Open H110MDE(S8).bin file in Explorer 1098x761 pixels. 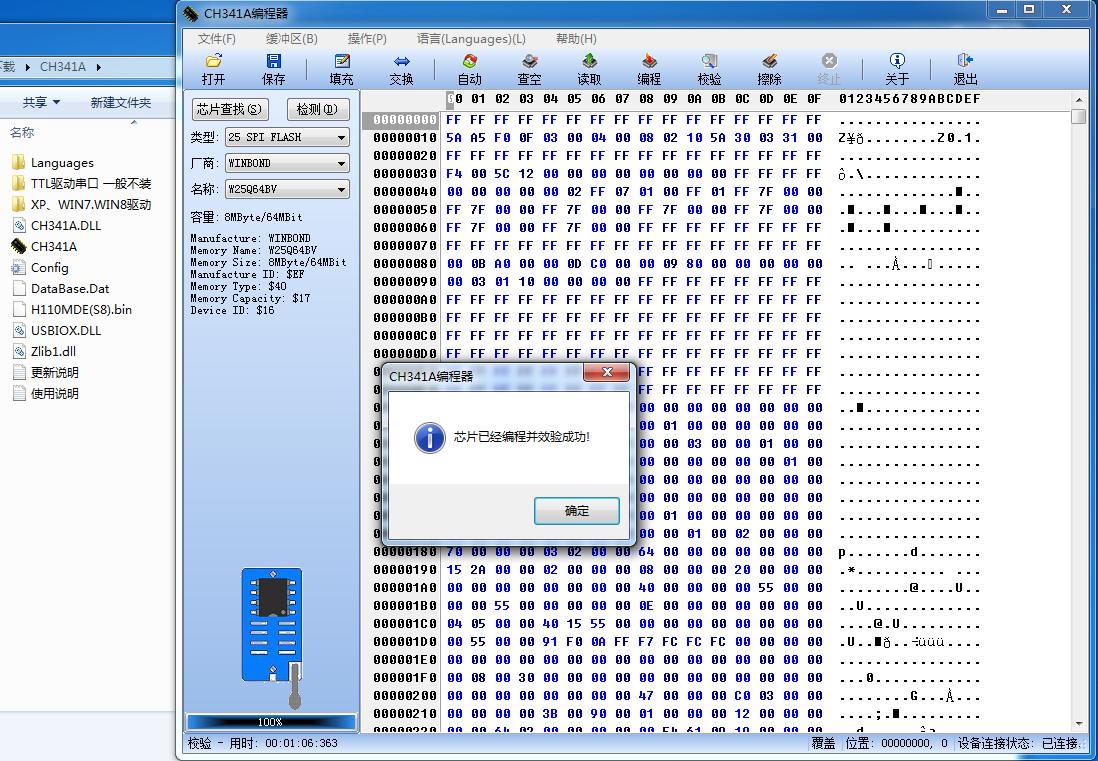[80, 309]
